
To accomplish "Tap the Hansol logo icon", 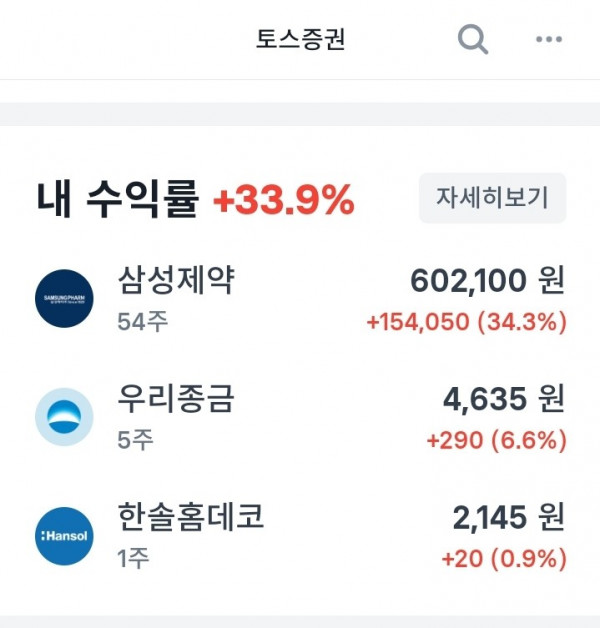I will point(64,536).
